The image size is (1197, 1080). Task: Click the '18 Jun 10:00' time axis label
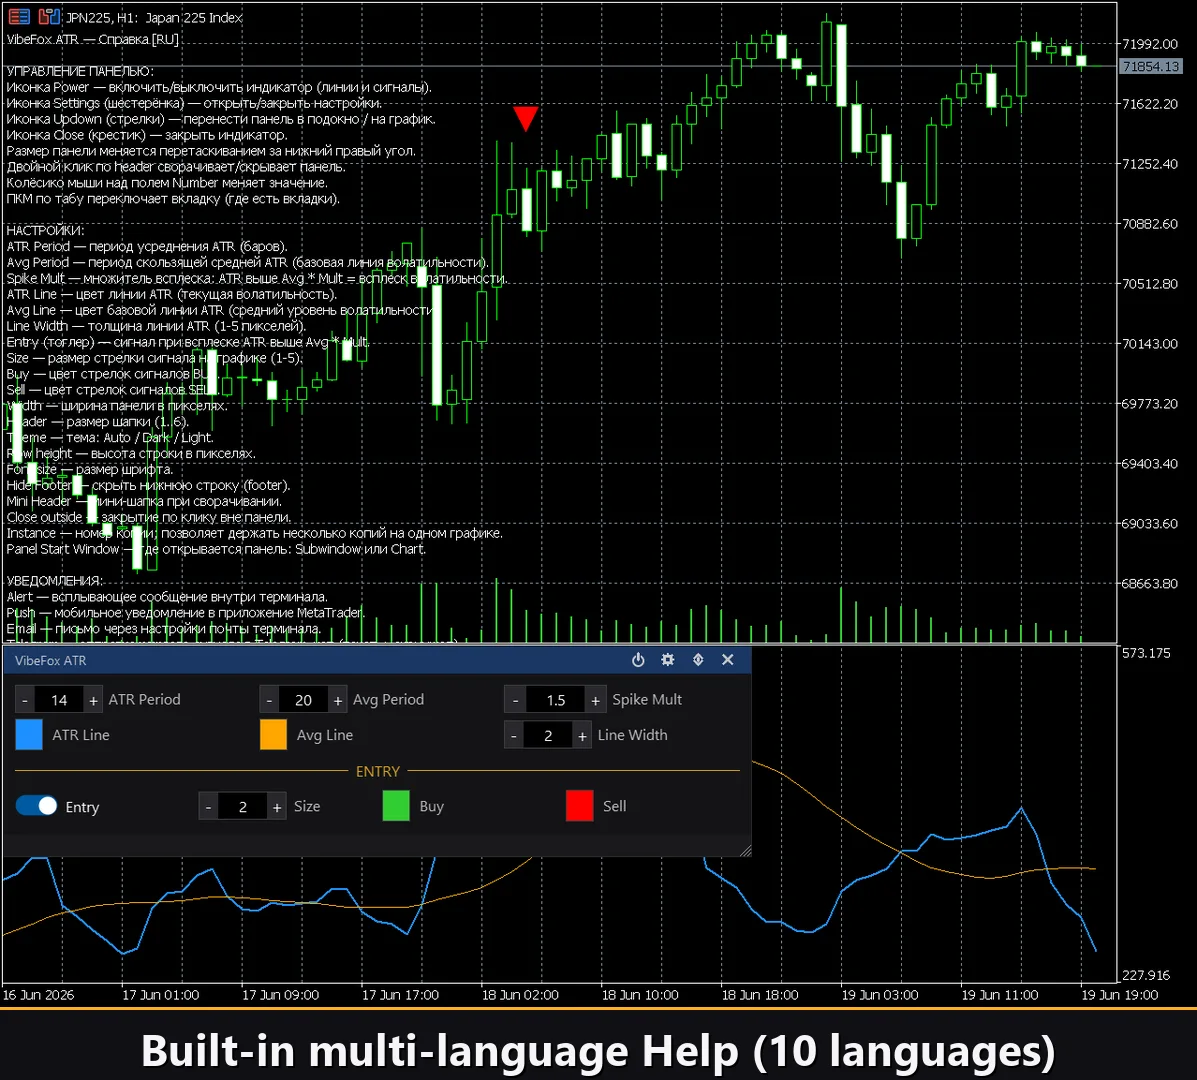tap(640, 995)
